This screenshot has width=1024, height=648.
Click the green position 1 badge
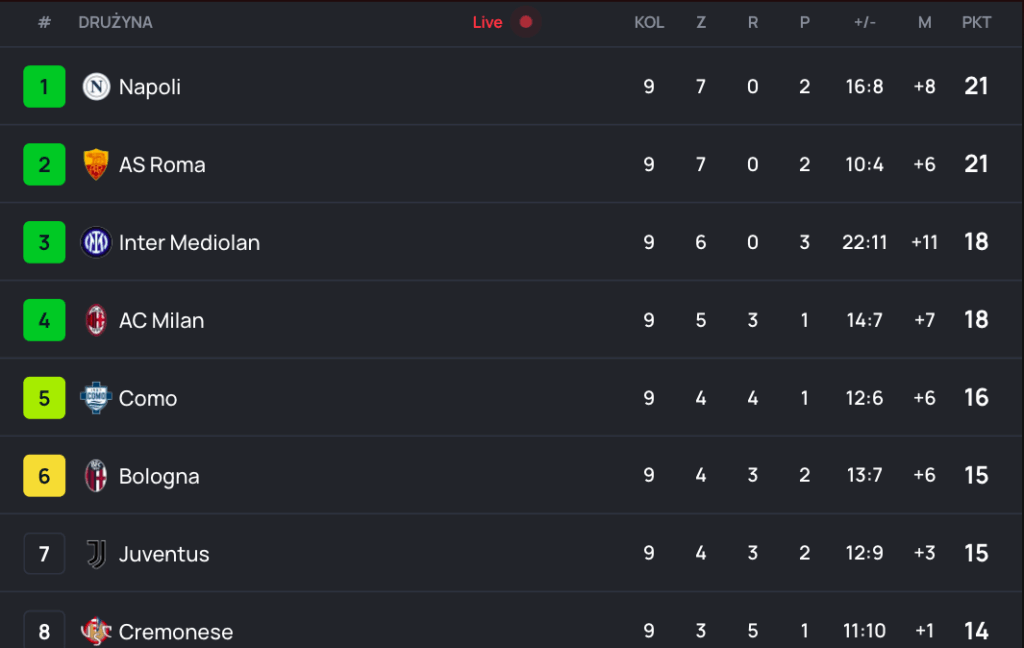[44, 87]
